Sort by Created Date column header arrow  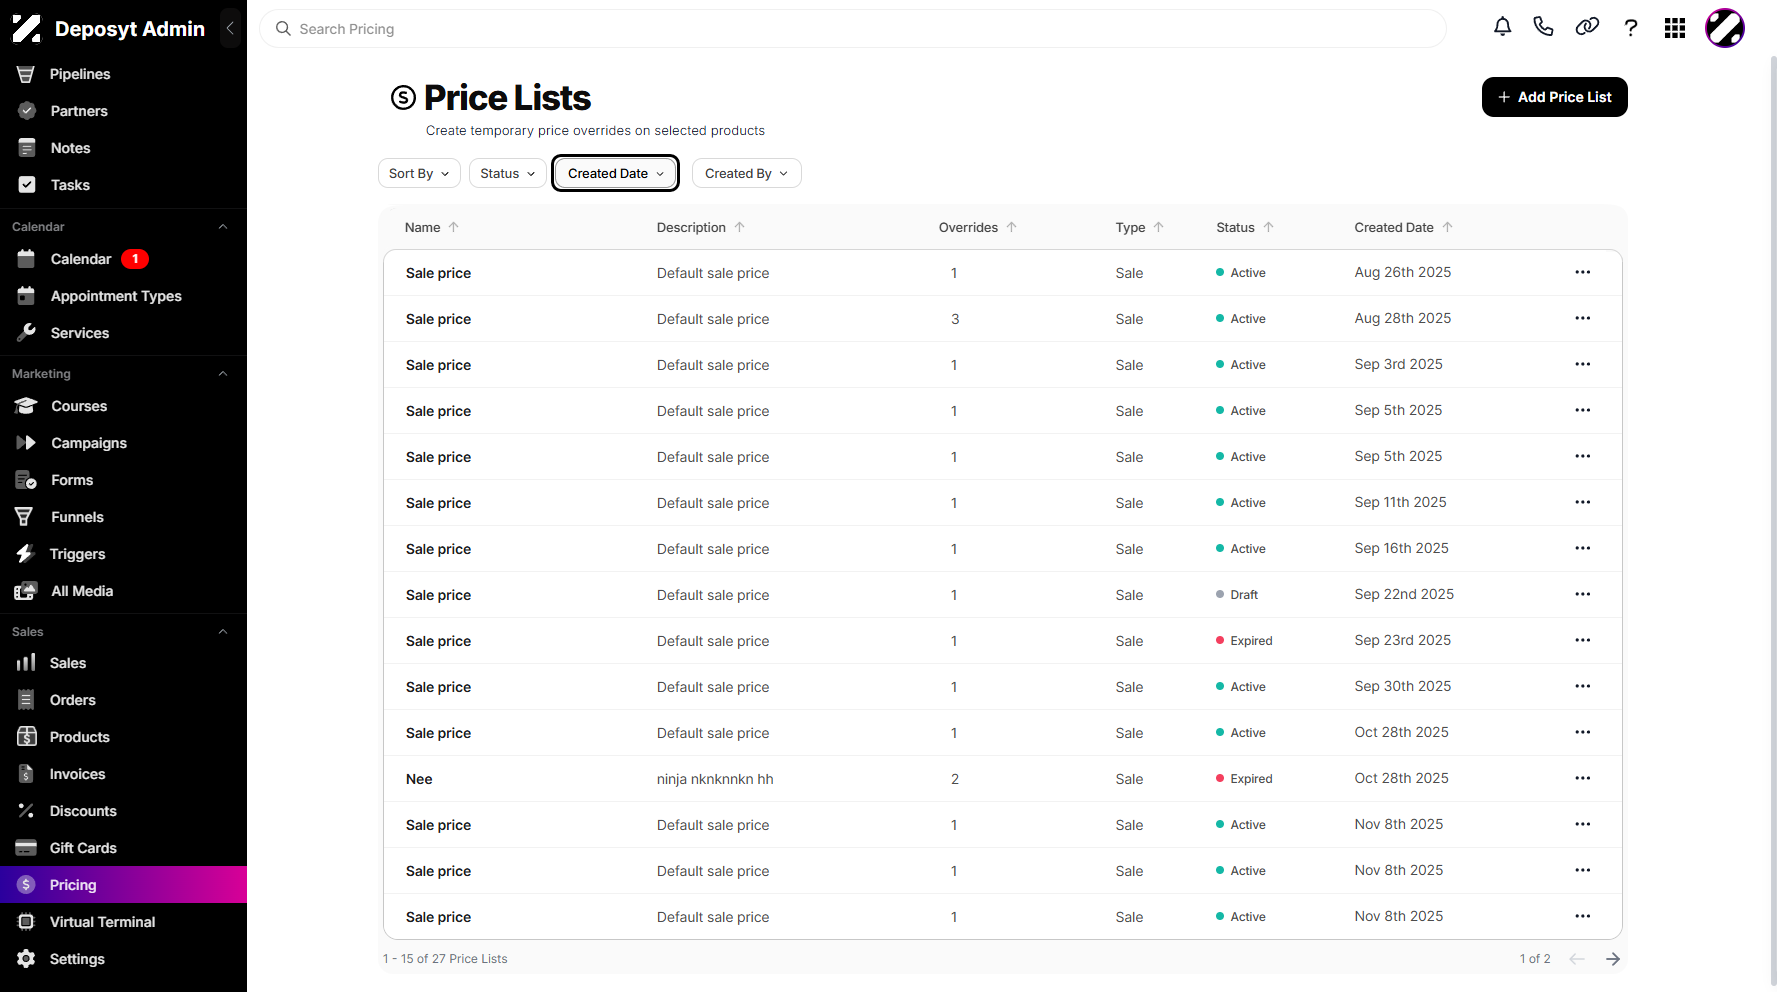pos(1447,227)
